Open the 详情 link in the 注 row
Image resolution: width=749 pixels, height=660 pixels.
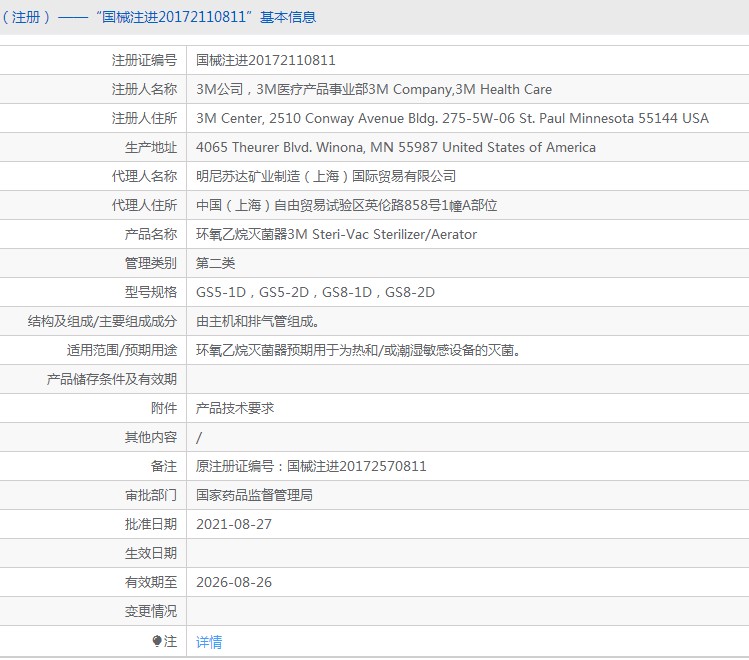209,642
